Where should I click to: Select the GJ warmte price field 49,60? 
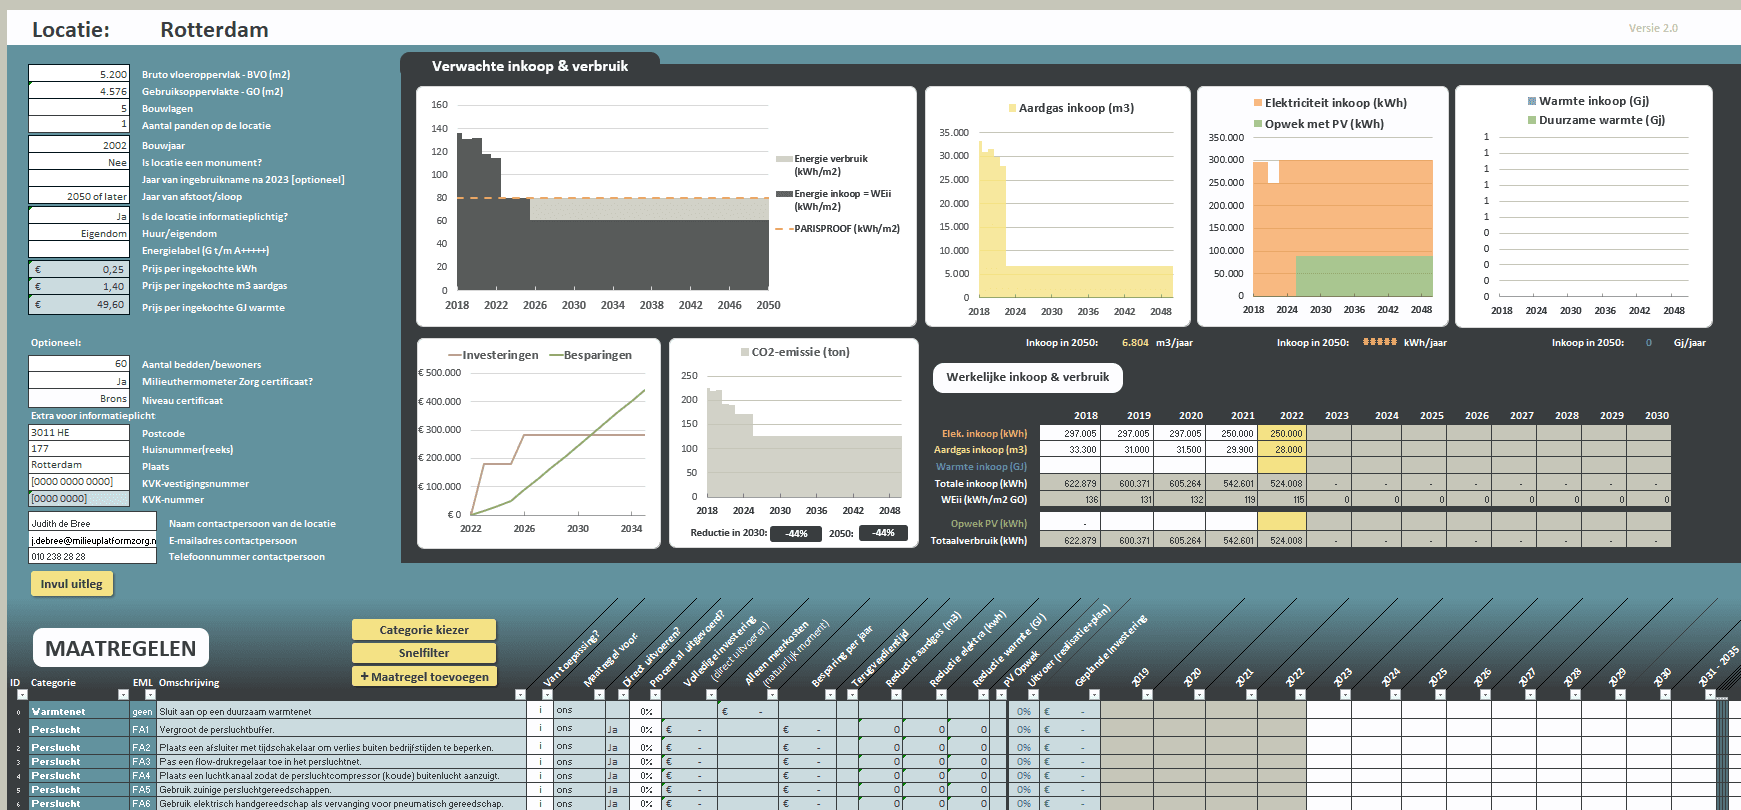click(x=79, y=304)
